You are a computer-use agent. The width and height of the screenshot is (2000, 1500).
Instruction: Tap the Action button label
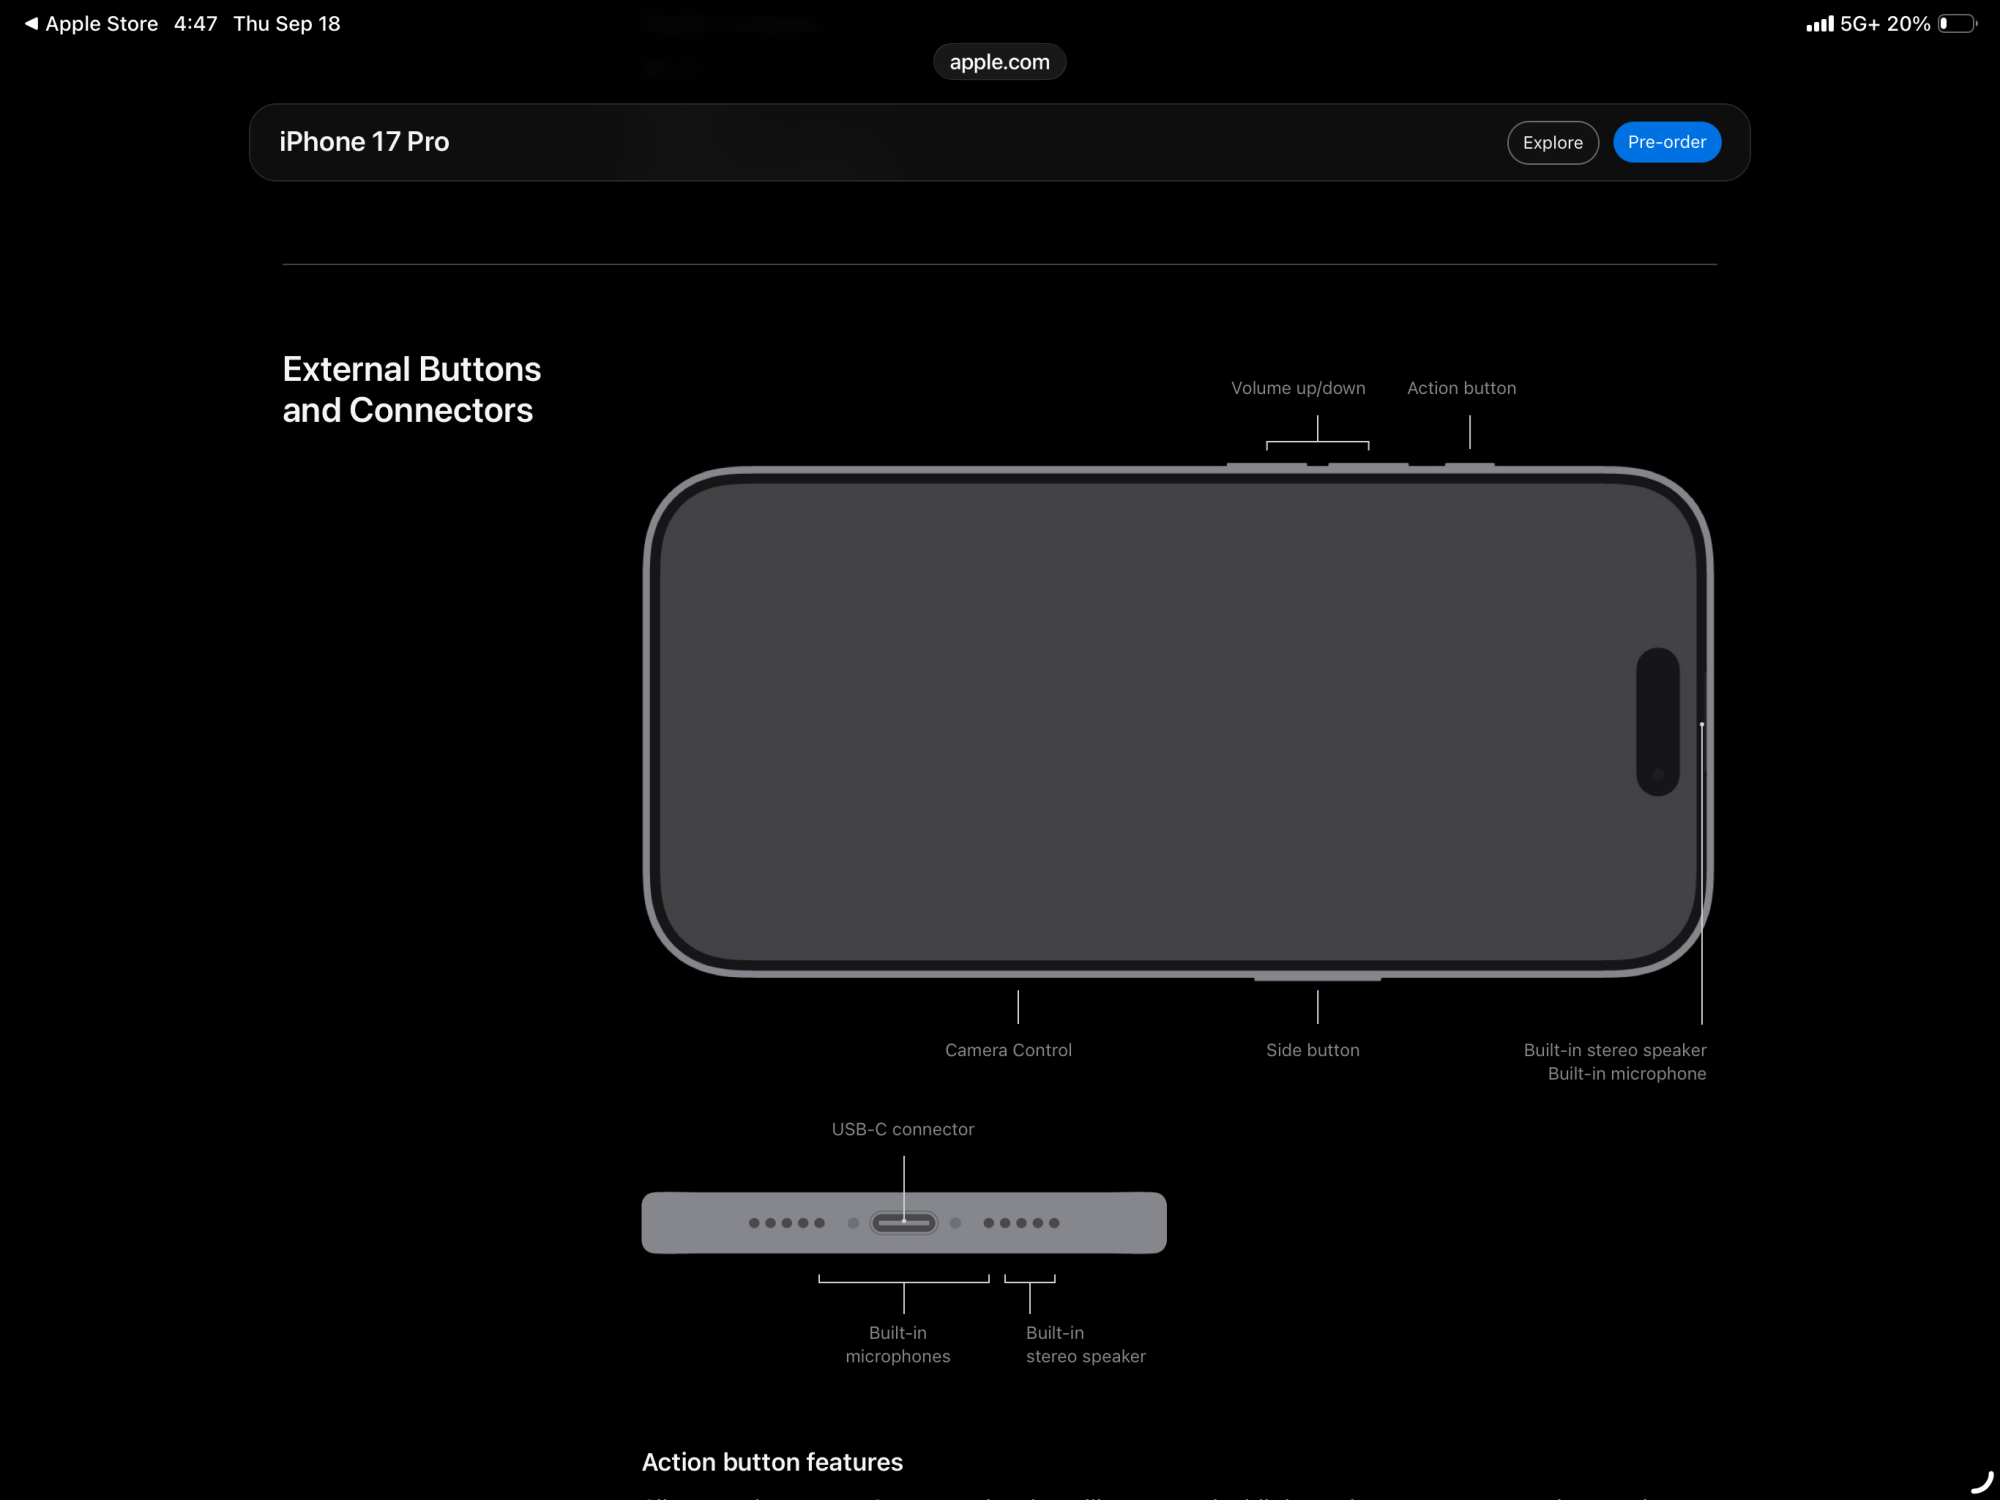[1461, 388]
